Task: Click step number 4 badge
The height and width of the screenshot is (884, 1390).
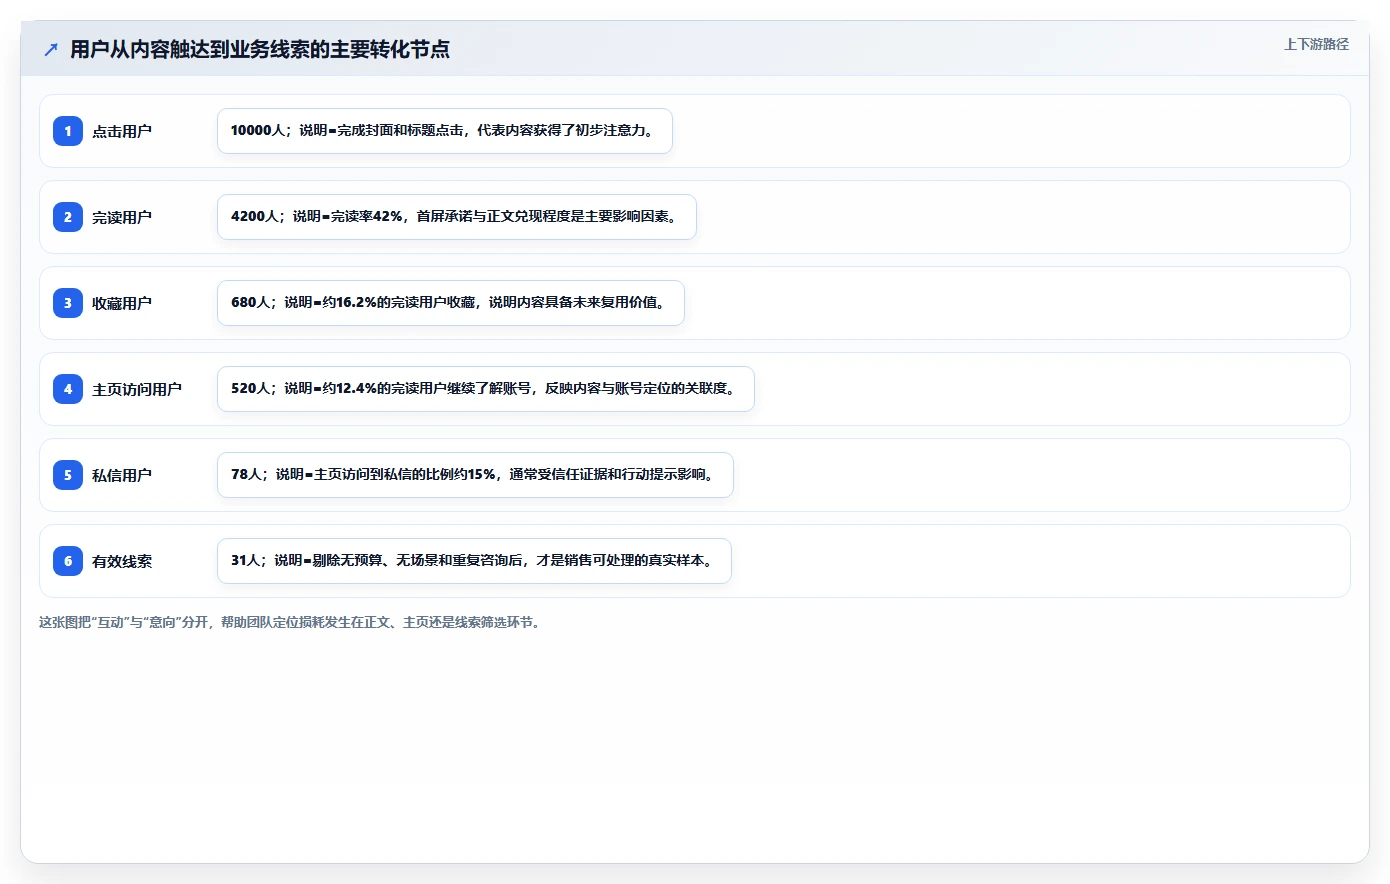Action: point(68,389)
